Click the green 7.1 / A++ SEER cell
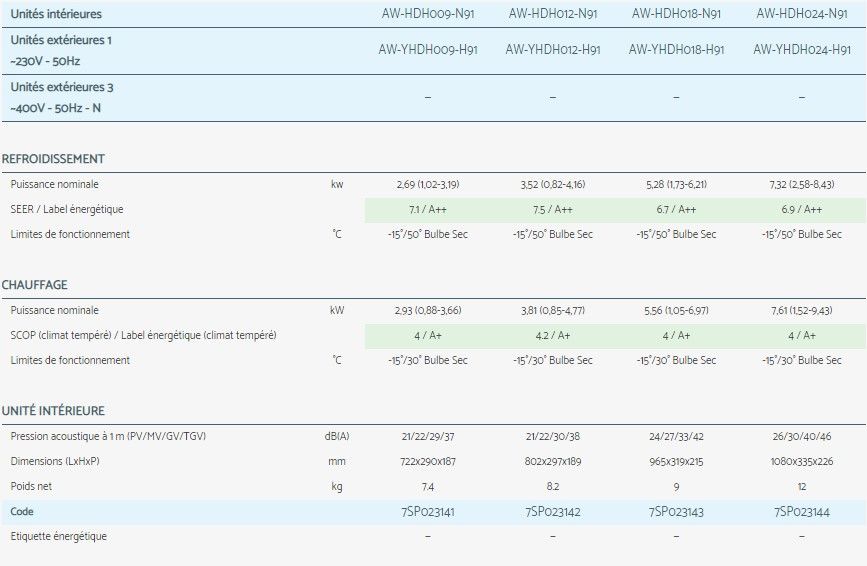This screenshot has width=867, height=566. click(427, 210)
